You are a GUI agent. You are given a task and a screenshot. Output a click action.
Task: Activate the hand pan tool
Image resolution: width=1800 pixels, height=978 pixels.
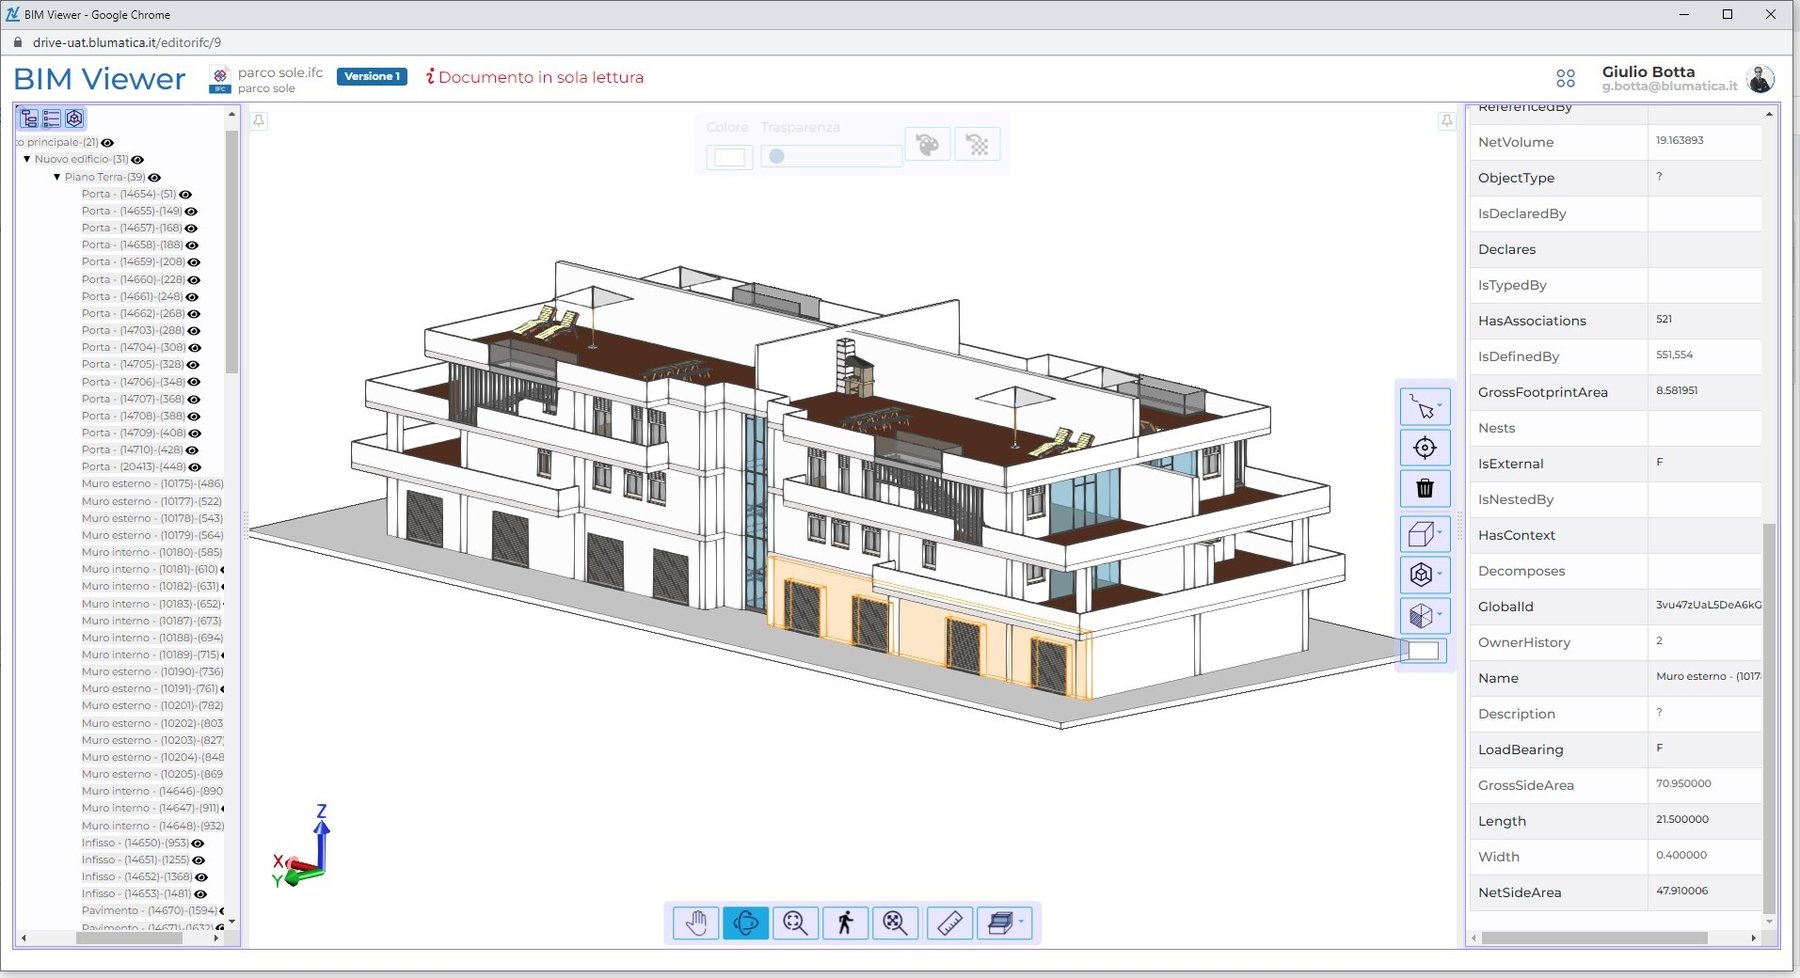[695, 923]
